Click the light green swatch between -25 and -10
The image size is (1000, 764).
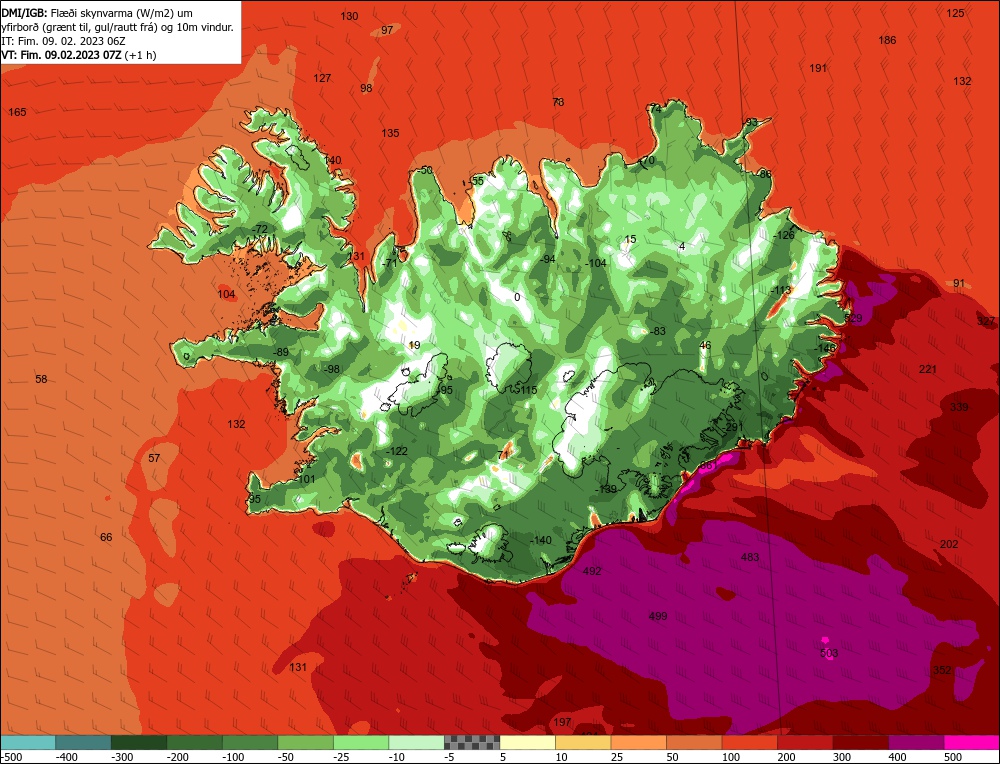coord(360,742)
